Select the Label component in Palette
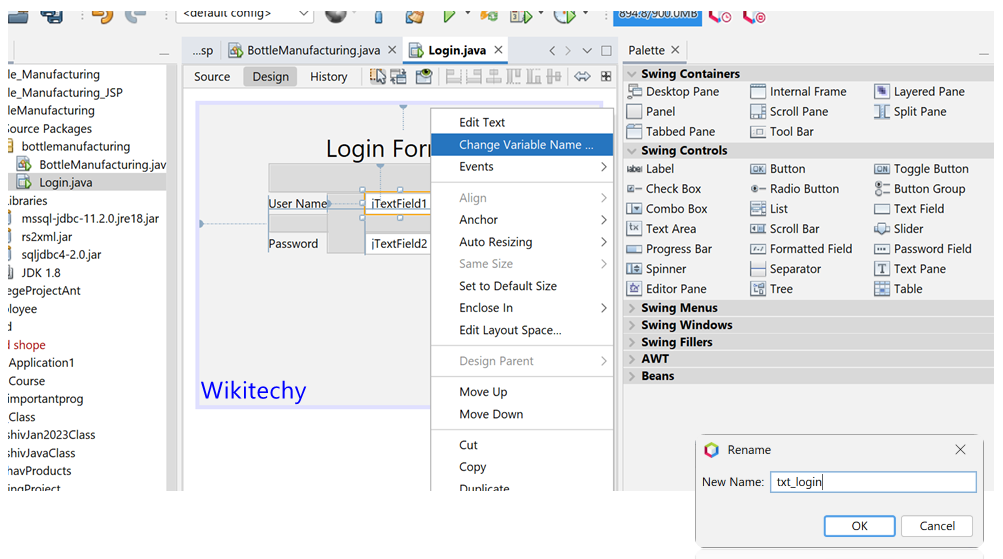Image resolution: width=1003 pixels, height=559 pixels. click(659, 169)
